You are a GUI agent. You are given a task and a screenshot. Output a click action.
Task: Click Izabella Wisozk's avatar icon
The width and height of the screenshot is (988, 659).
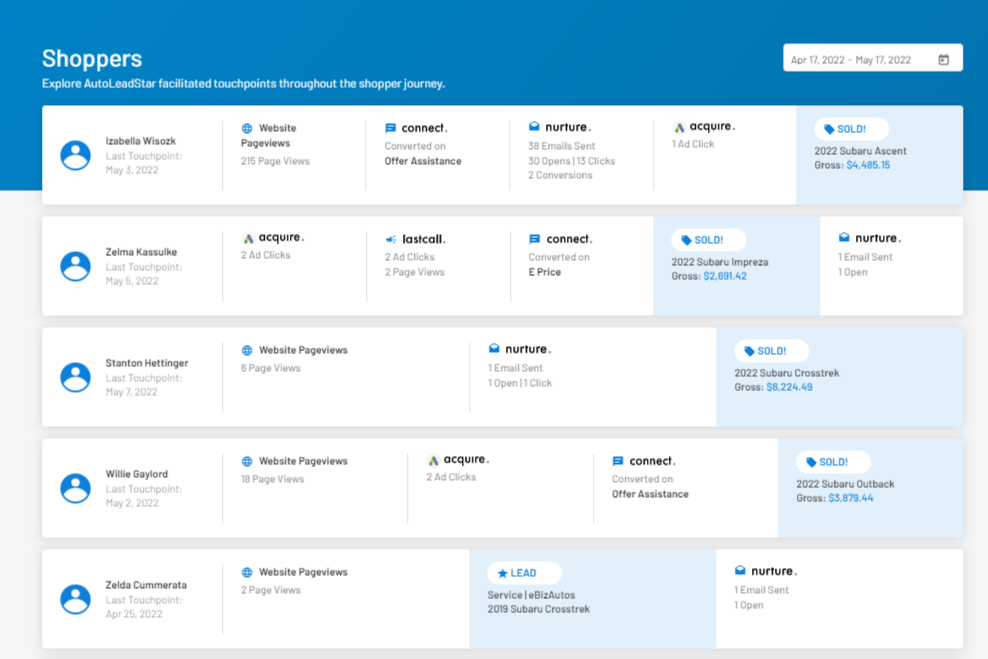[76, 155]
